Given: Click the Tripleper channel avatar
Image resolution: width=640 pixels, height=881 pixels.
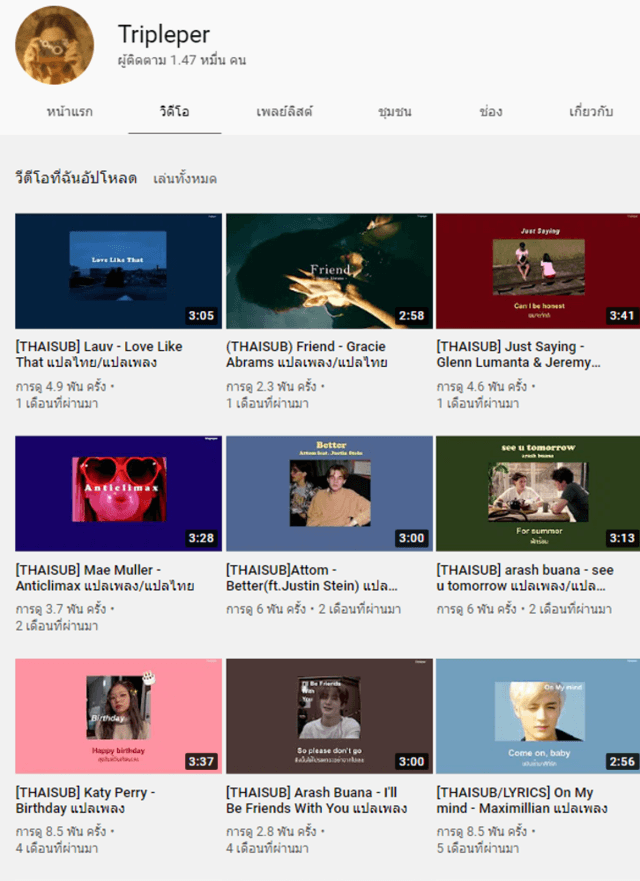Looking at the screenshot, I should tap(55, 46).
